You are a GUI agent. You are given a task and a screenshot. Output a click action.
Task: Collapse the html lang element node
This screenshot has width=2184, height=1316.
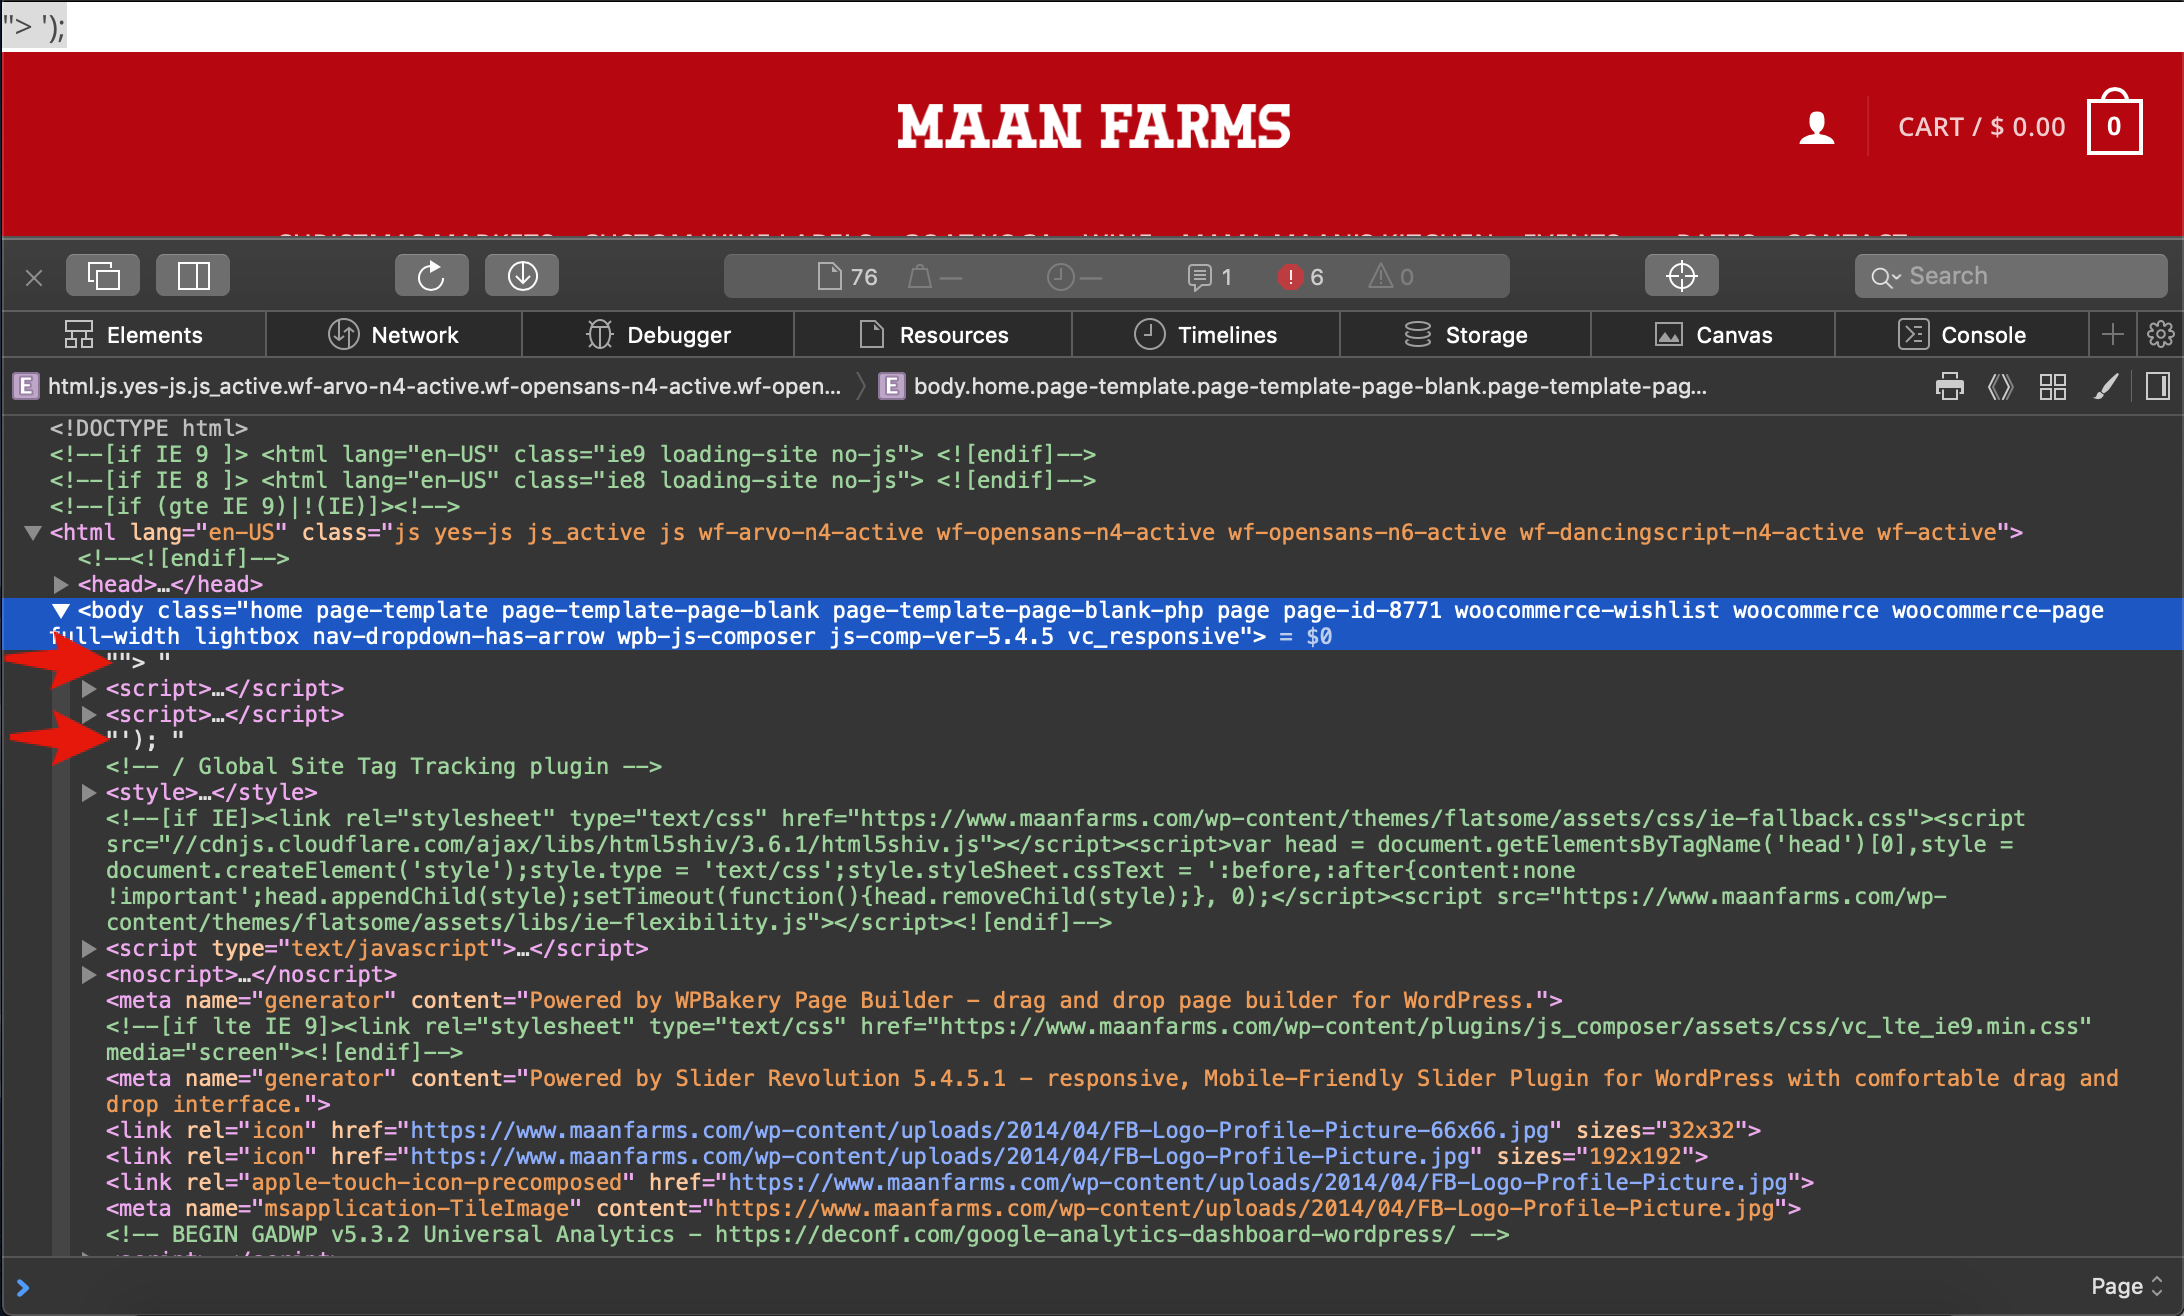(x=33, y=533)
